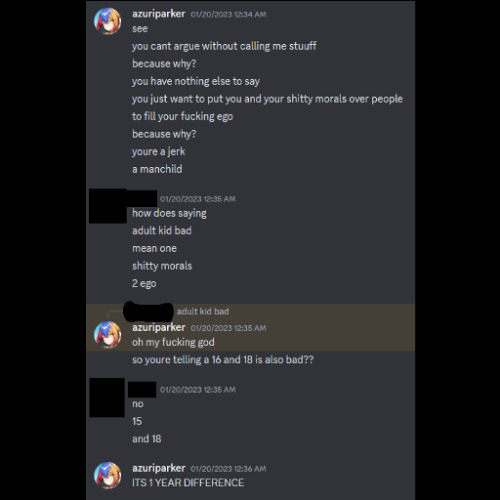
Task: Click the azuriparker name above 'oh my fucking god'
Action: (158, 328)
